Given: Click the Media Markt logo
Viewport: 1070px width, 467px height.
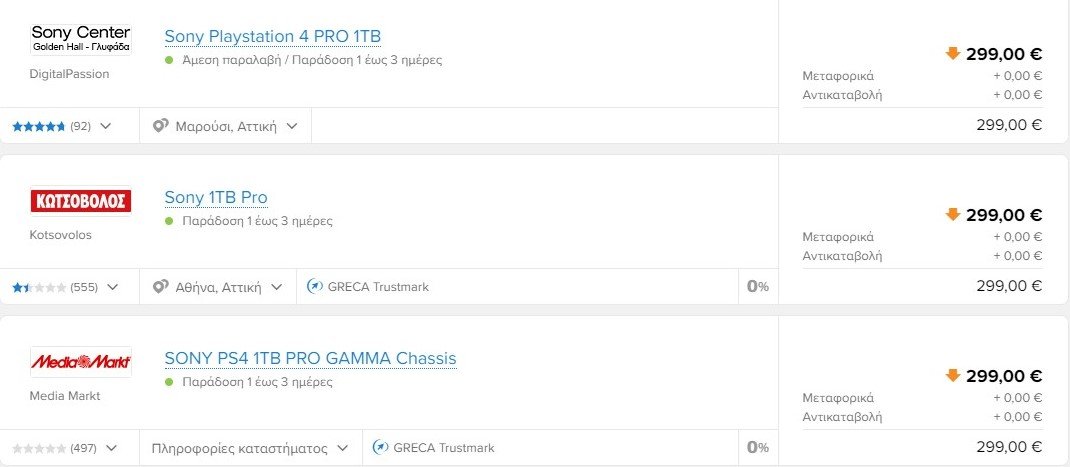Looking at the screenshot, I should tap(81, 362).
